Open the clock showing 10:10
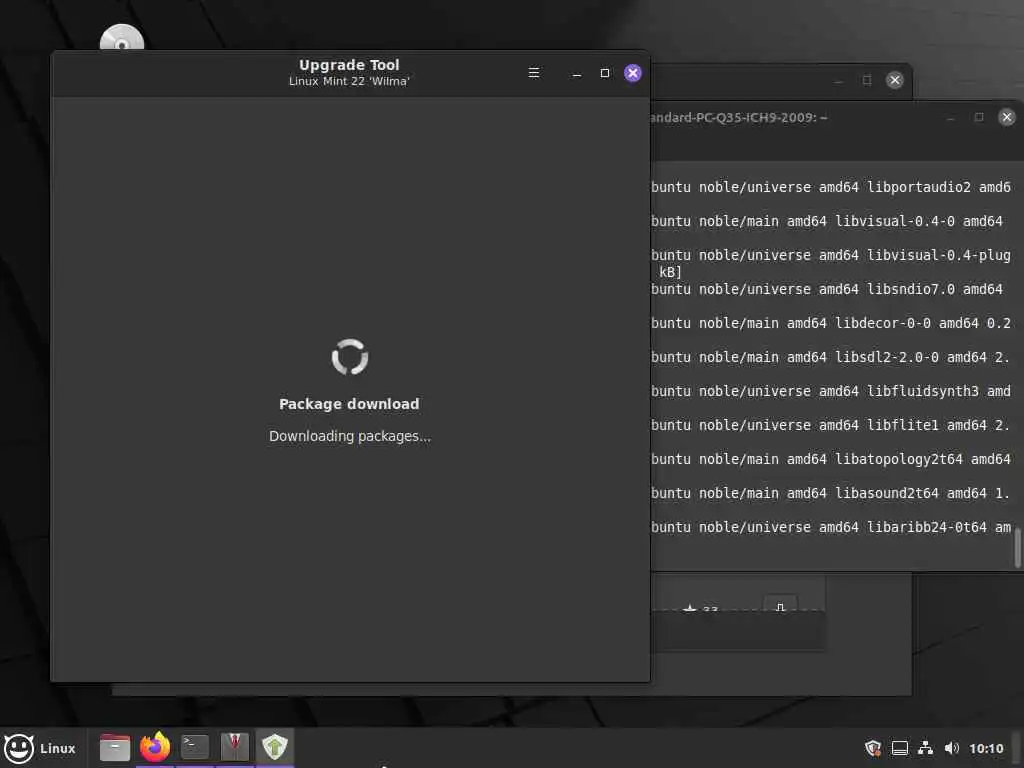The image size is (1024, 768). click(x=986, y=748)
